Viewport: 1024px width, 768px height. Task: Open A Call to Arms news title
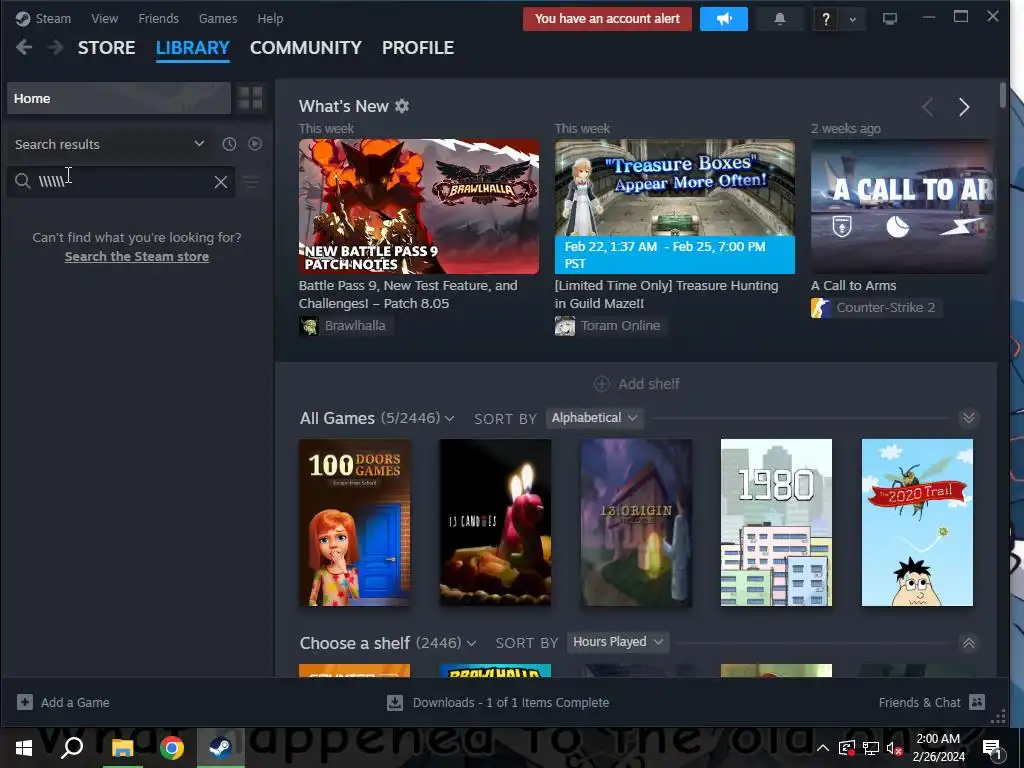click(x=853, y=285)
